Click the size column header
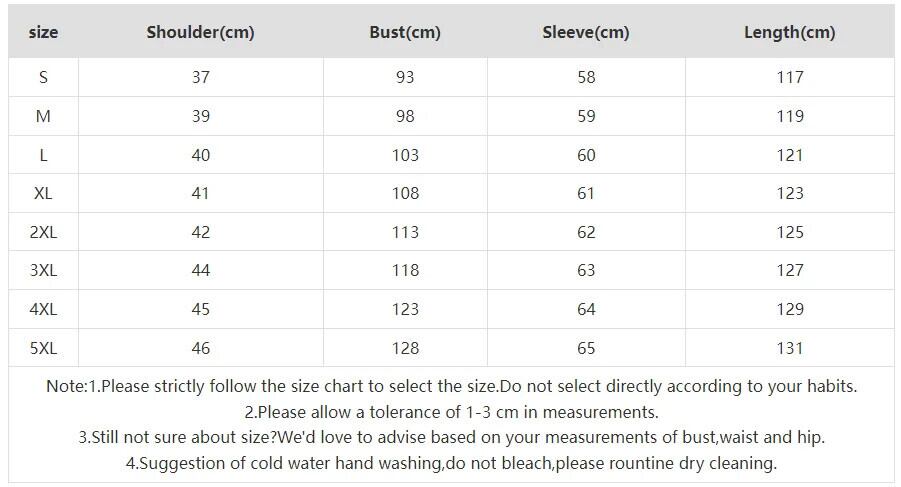Screen dimensions: 901x487 coord(43,32)
